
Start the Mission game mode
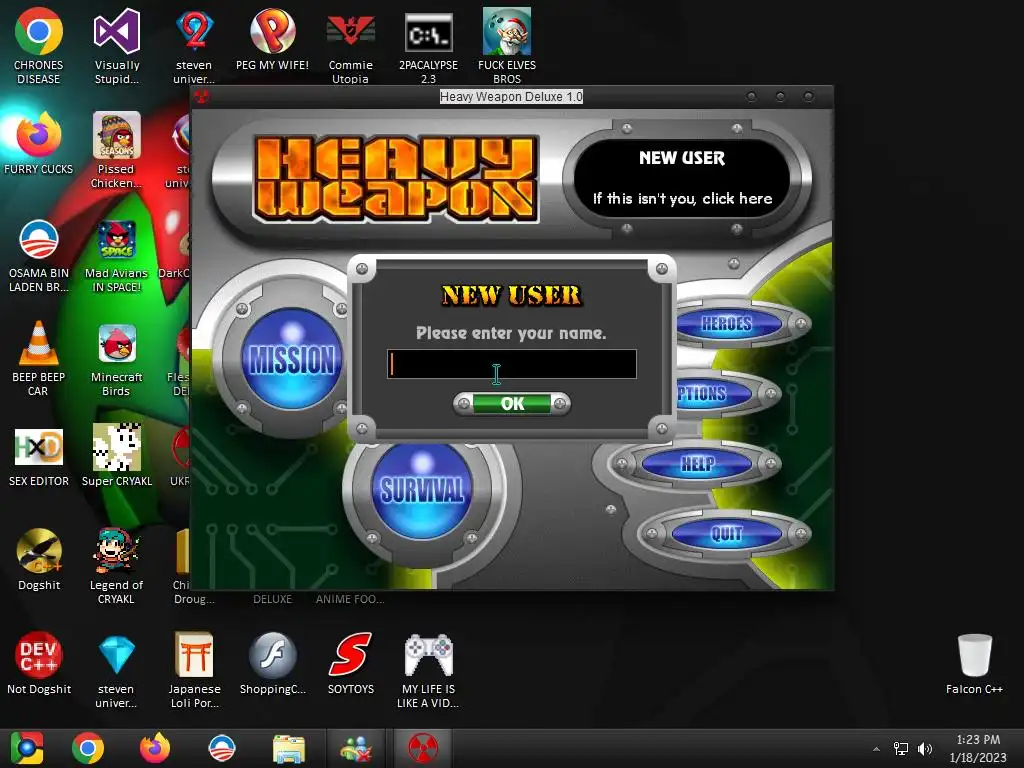pyautogui.click(x=292, y=359)
